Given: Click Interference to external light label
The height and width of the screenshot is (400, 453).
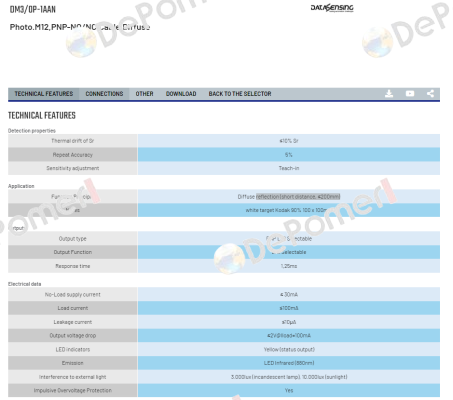Looking at the screenshot, I should 73,377.
